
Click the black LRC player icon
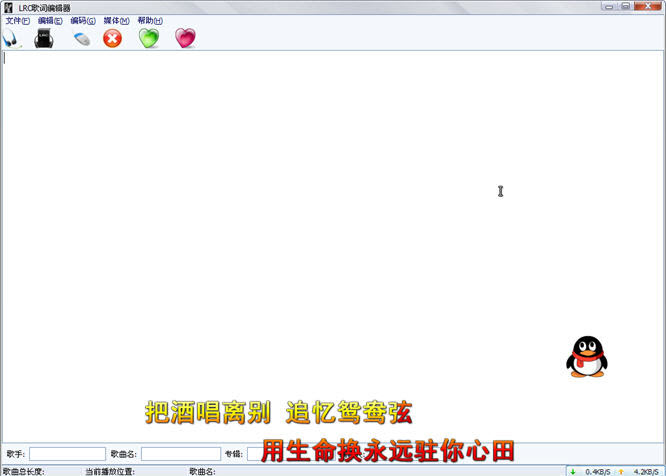click(x=44, y=38)
